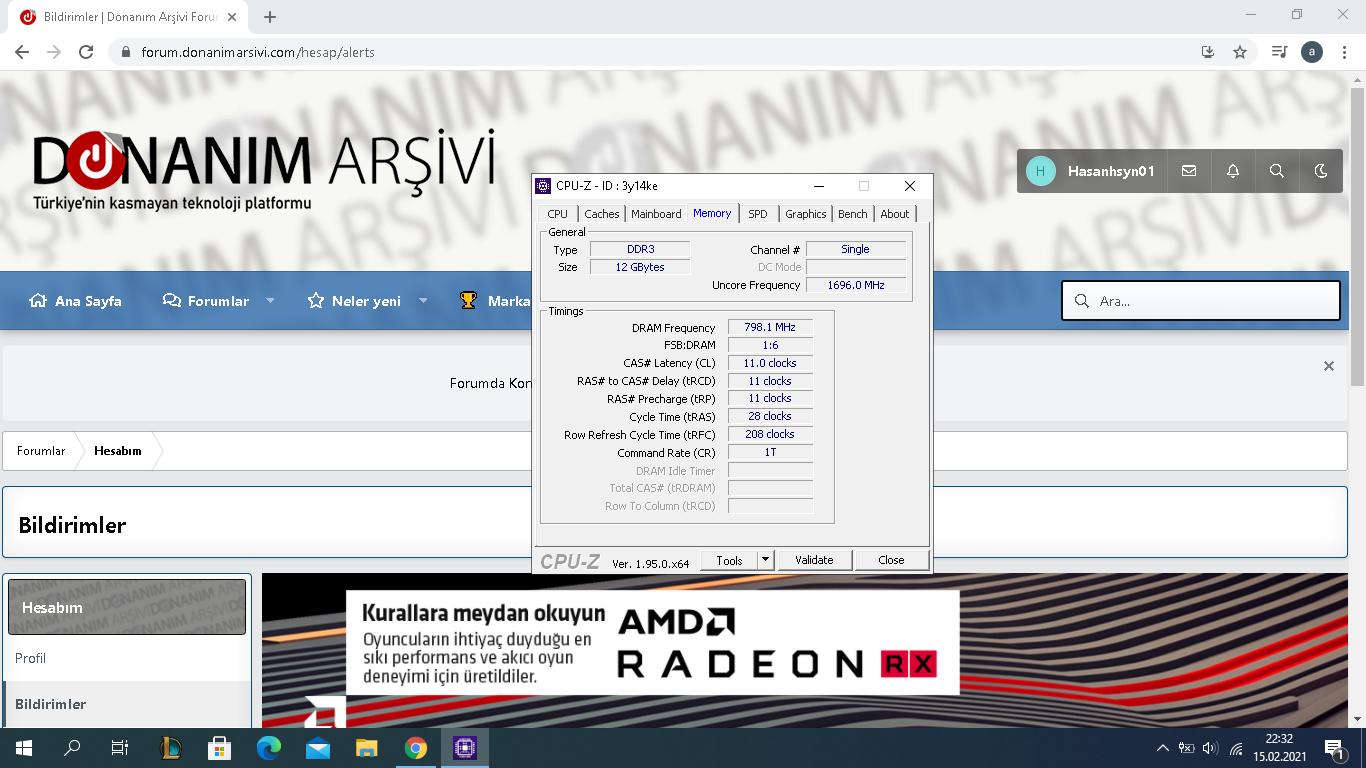
Task: Open the network icon in system tray
Action: coord(1236,748)
